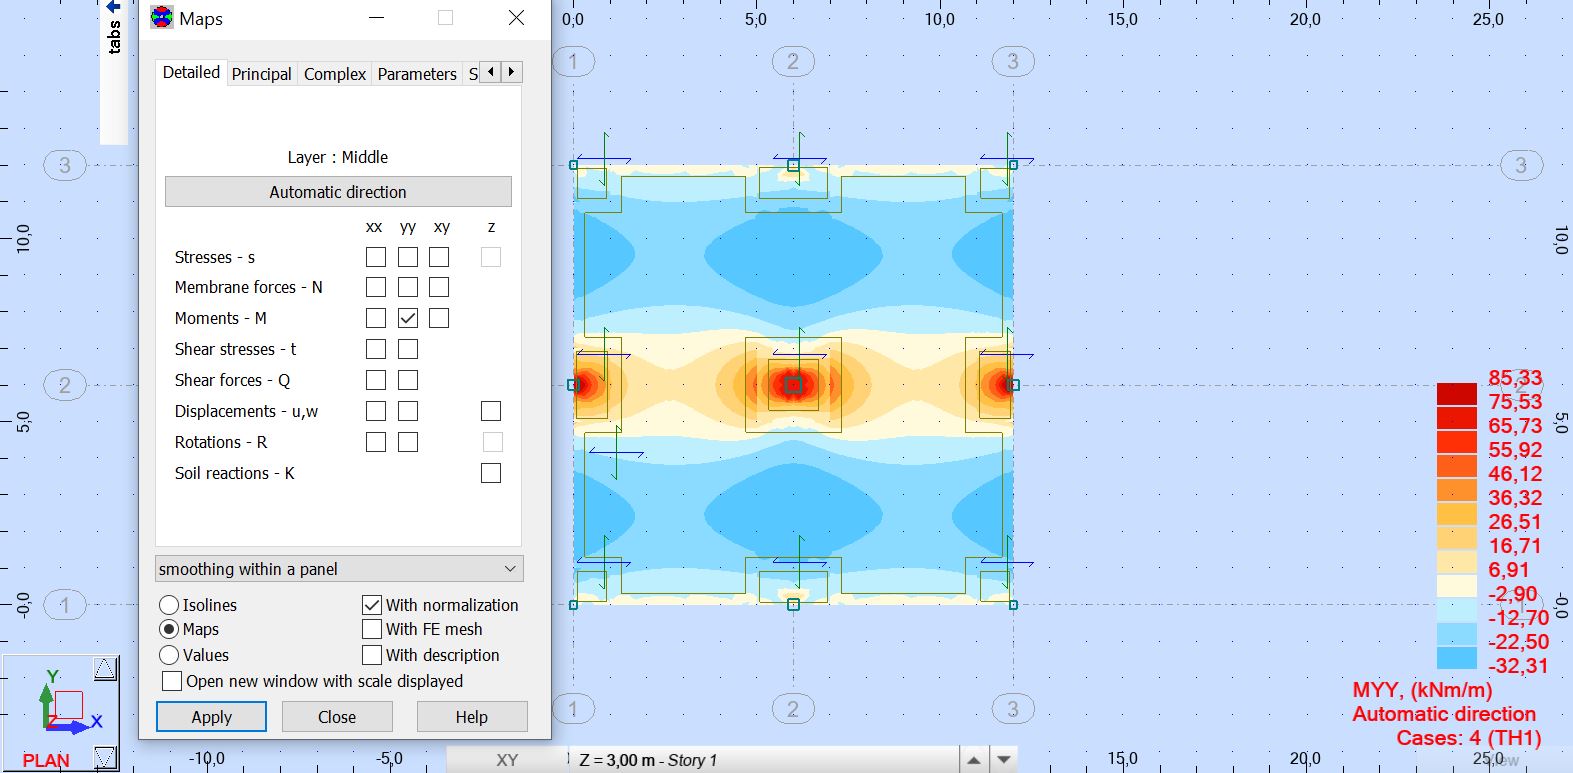Turn off With normalization option
The image size is (1573, 773).
[372, 605]
